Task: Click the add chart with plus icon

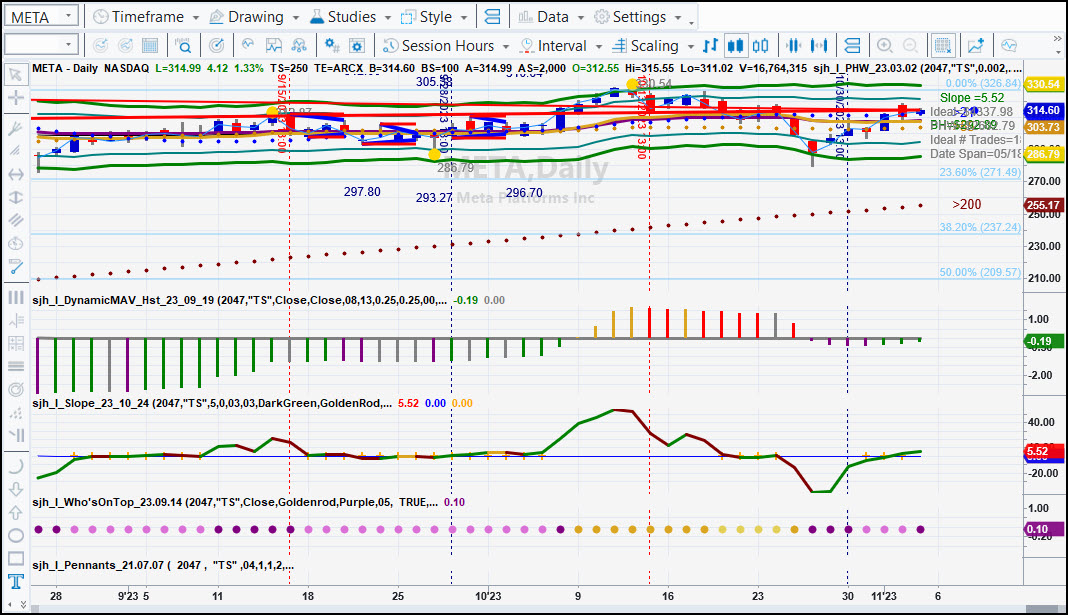Action: (x=976, y=46)
